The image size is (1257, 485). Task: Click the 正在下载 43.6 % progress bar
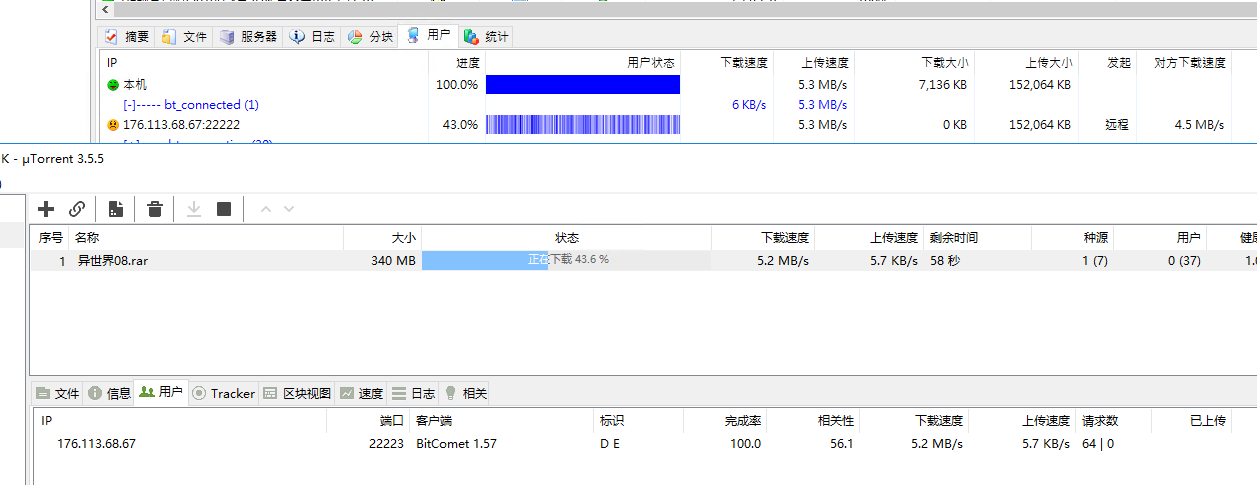567,260
